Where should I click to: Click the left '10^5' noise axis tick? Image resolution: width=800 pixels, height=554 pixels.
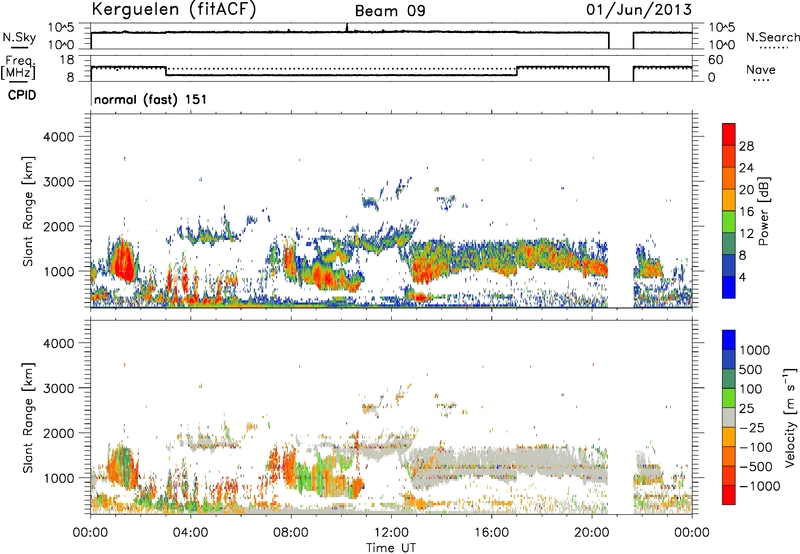61,27
